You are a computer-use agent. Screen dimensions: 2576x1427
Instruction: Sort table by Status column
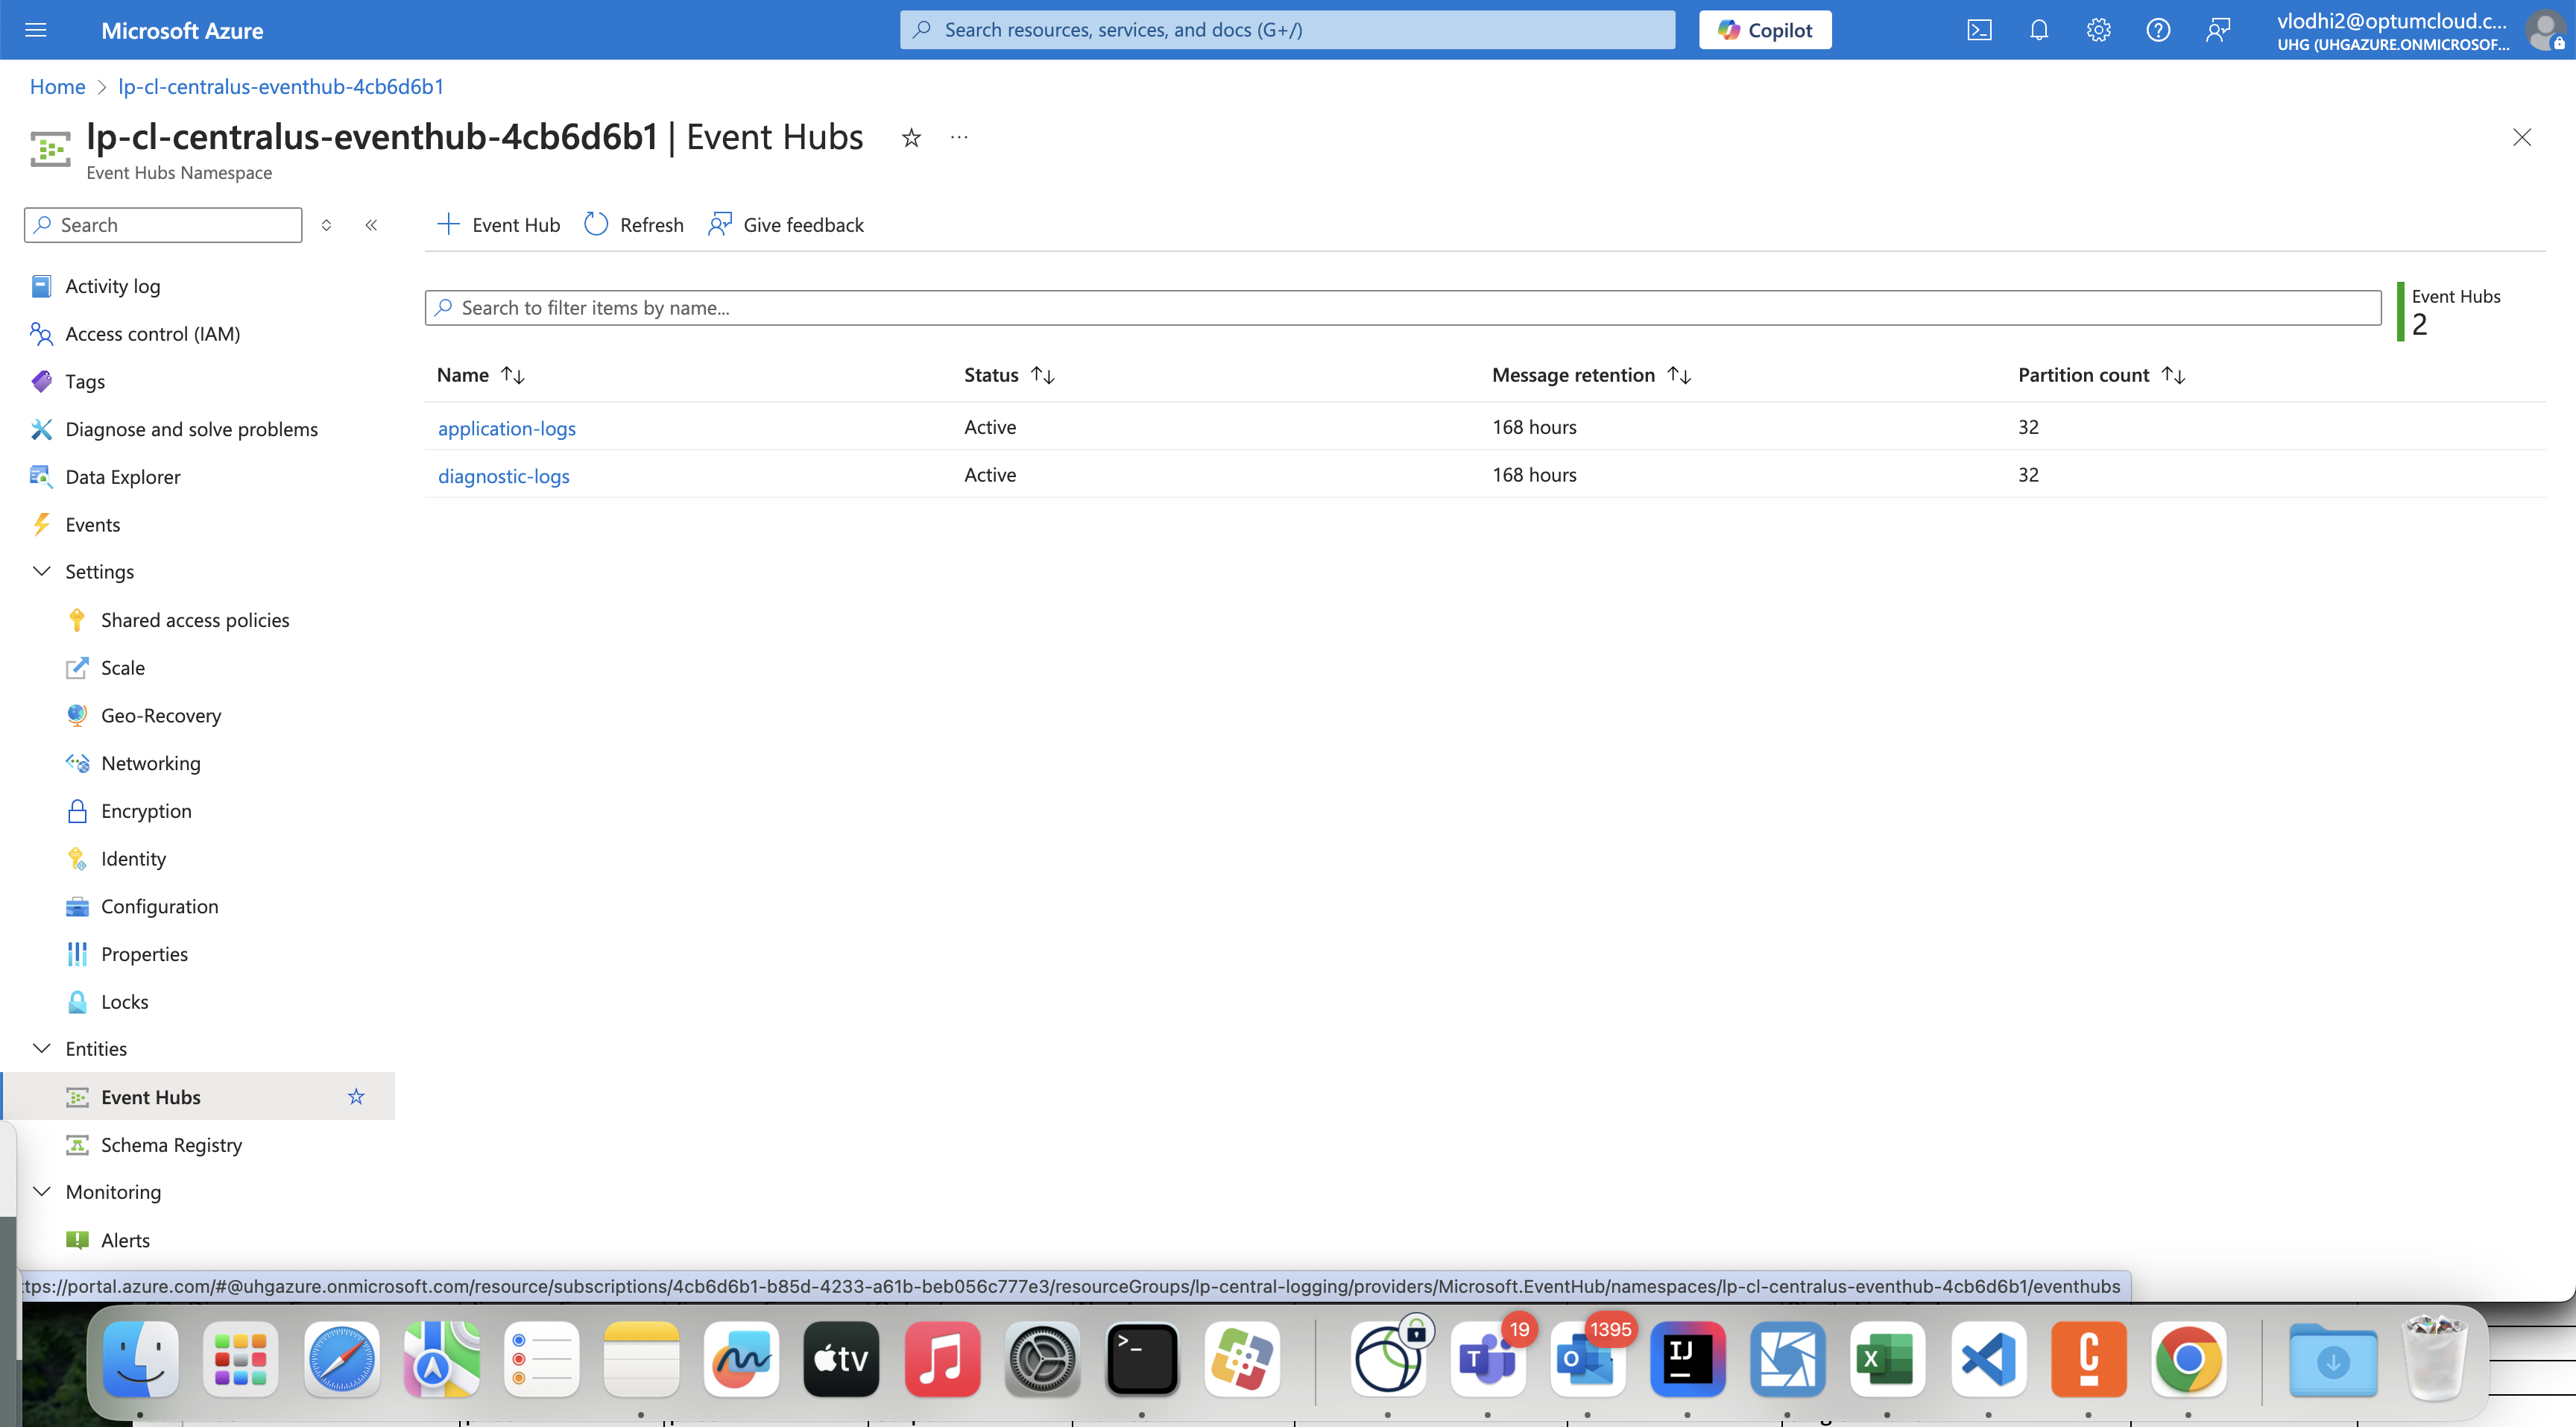(x=1009, y=375)
